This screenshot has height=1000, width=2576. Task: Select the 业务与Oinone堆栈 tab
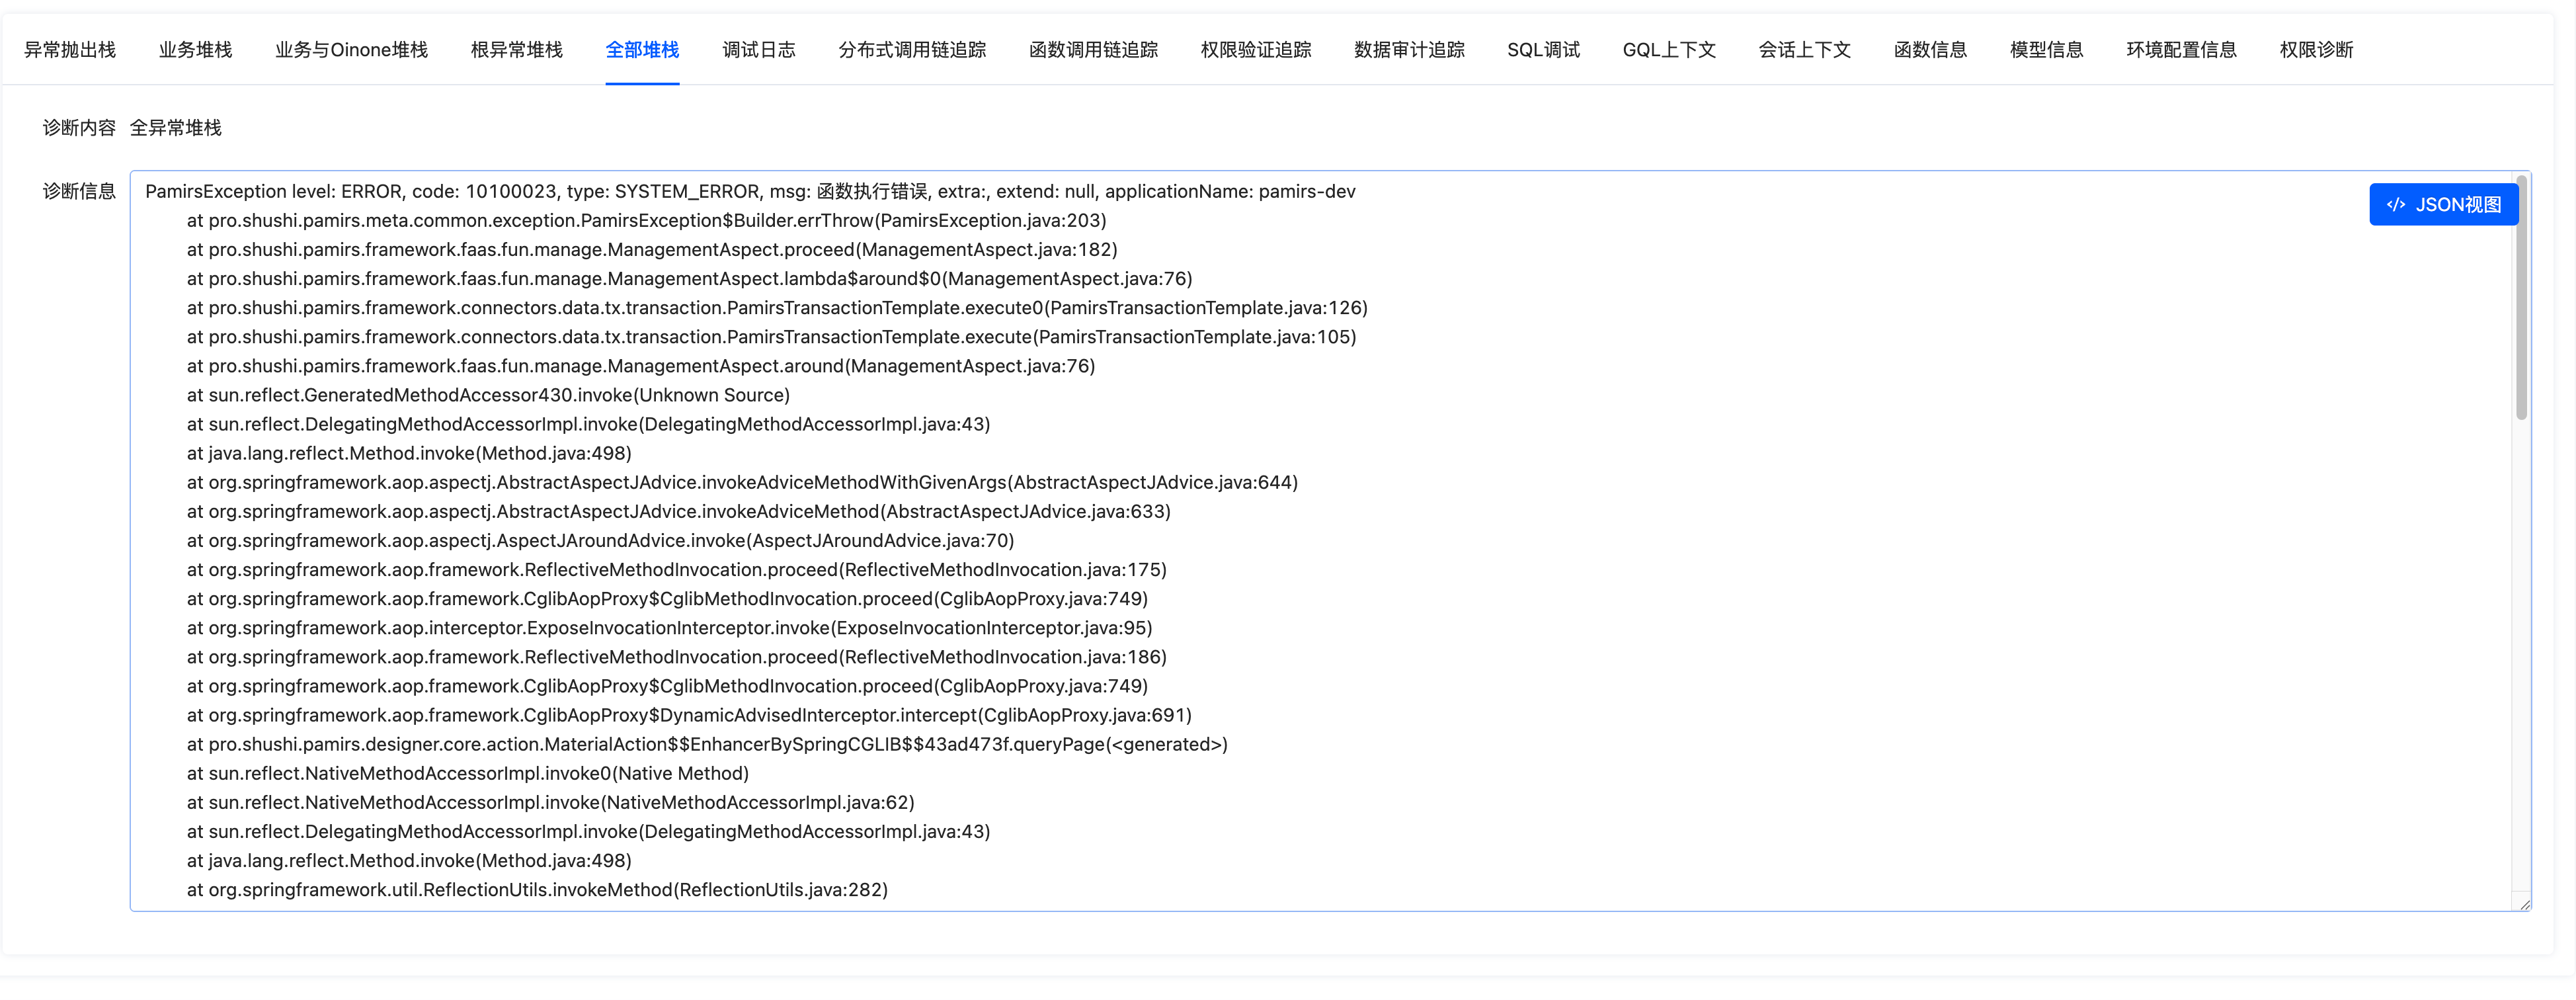pos(351,50)
